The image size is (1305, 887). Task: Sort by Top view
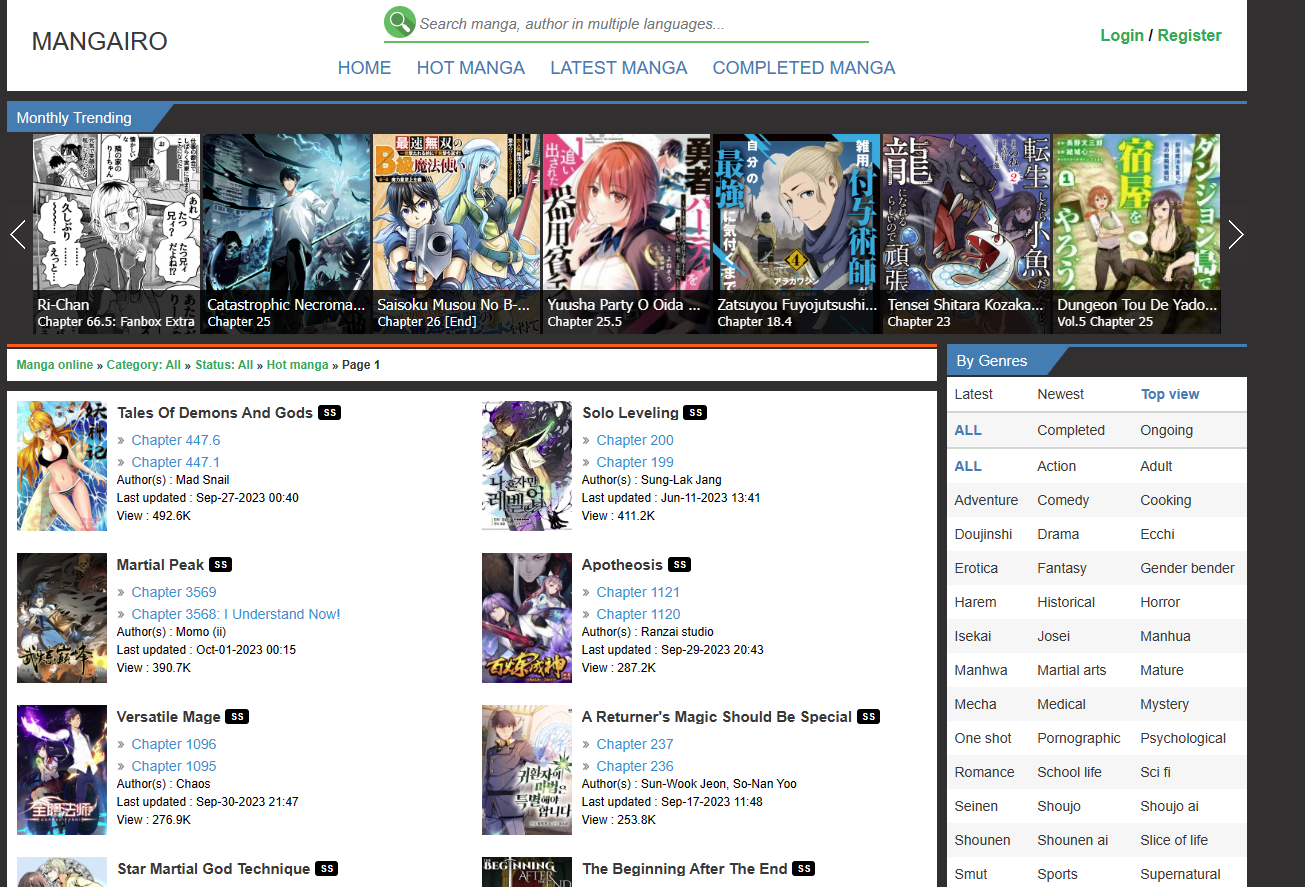1170,394
